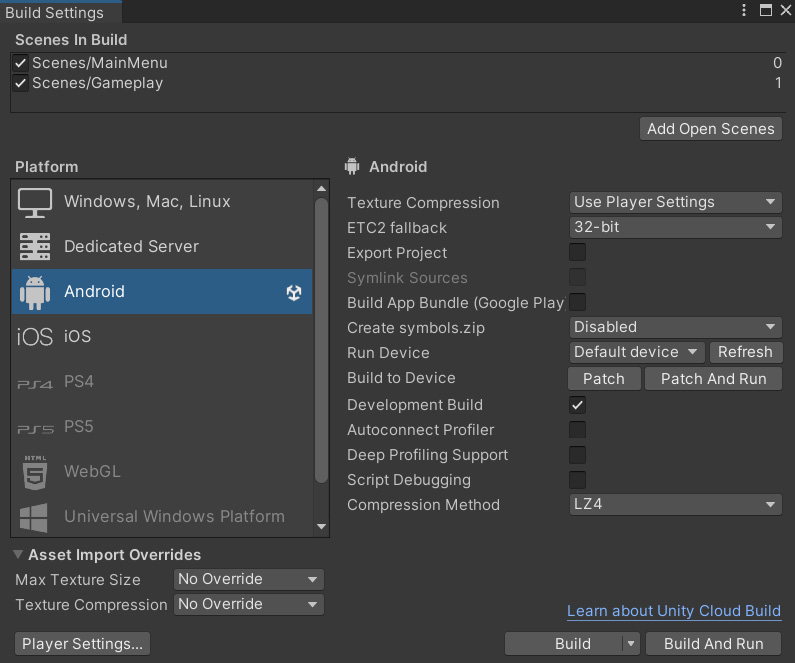Viewport: 795px width, 663px height.
Task: Click the Android icon beside the settings header
Action: [x=352, y=166]
